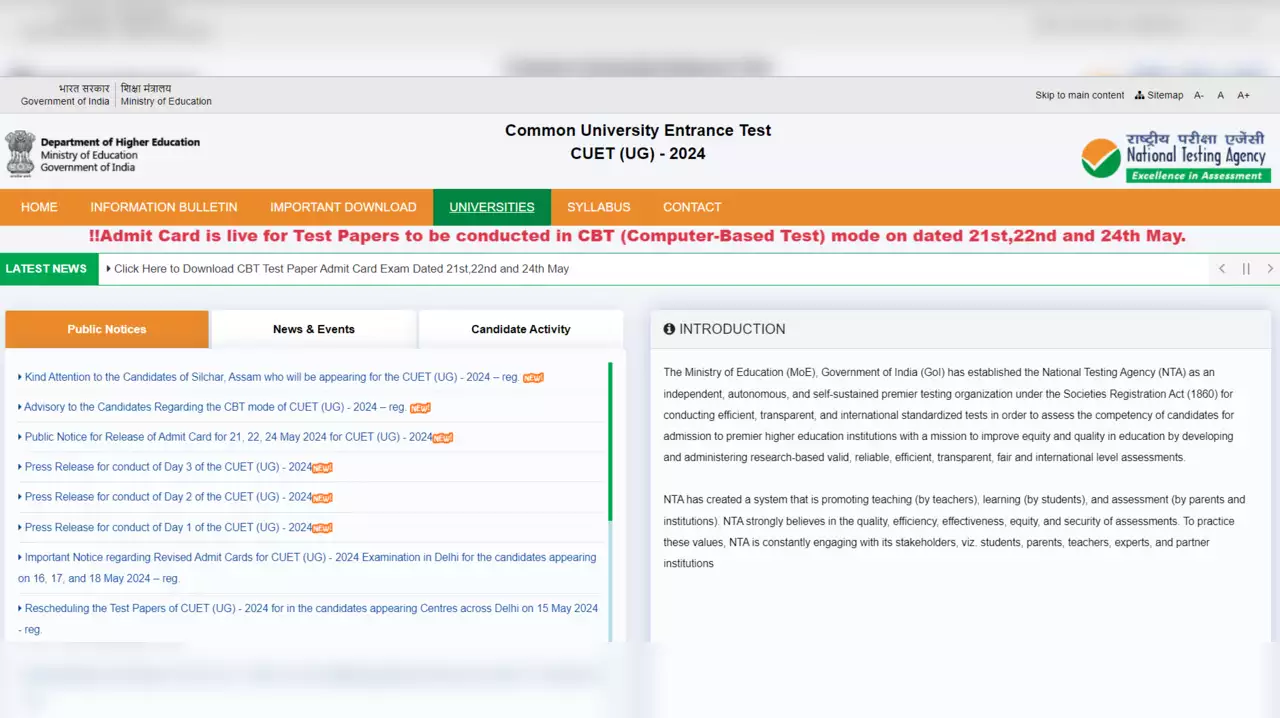Open IMPORTANT DOWNLOAD menu

point(343,207)
